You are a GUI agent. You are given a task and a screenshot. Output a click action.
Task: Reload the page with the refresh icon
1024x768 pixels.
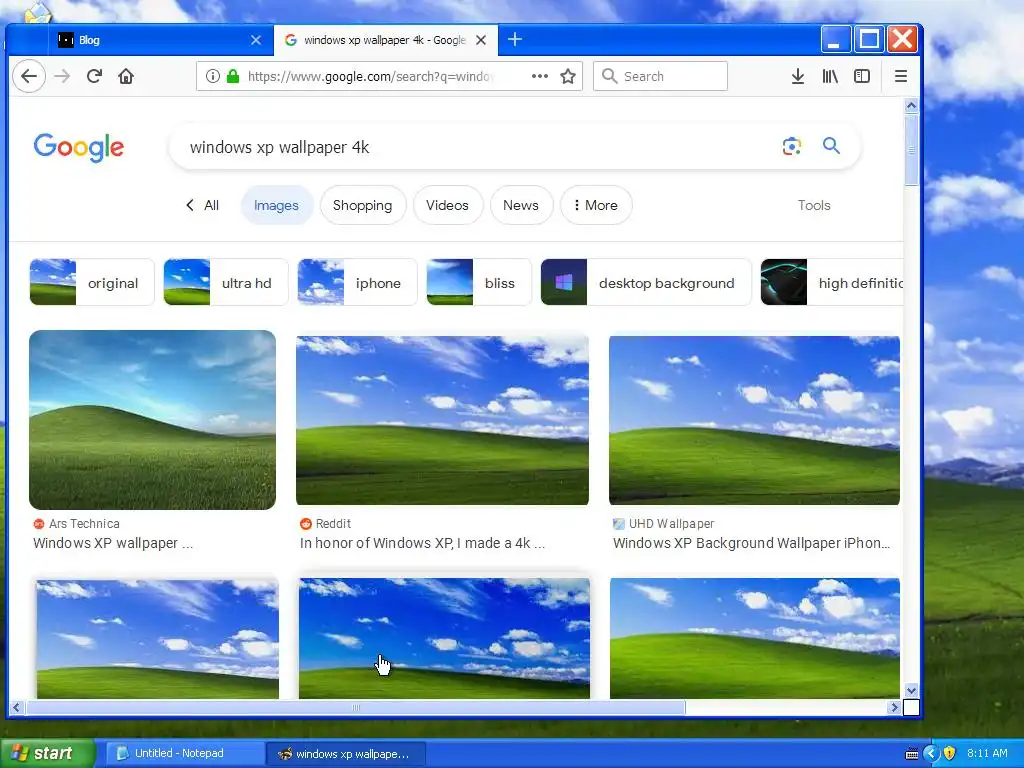(x=94, y=76)
